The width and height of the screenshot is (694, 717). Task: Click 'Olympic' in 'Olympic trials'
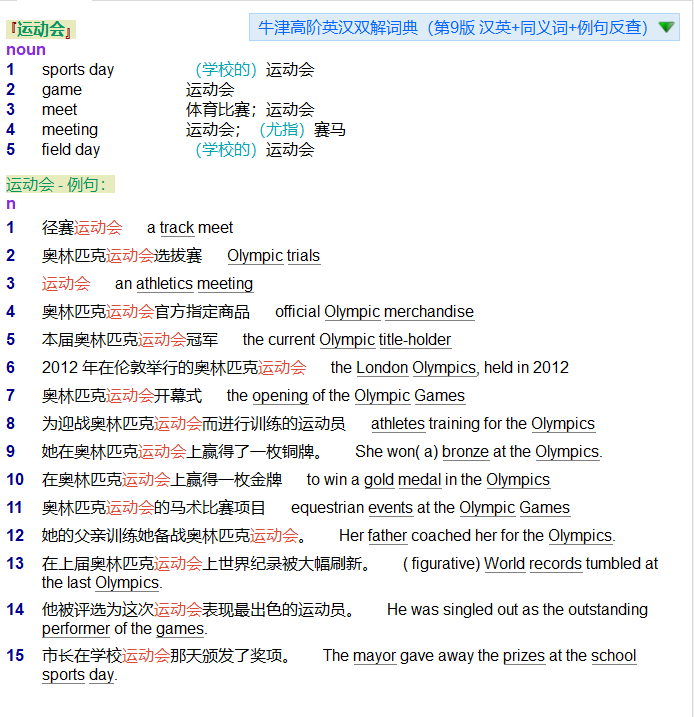tap(255, 256)
